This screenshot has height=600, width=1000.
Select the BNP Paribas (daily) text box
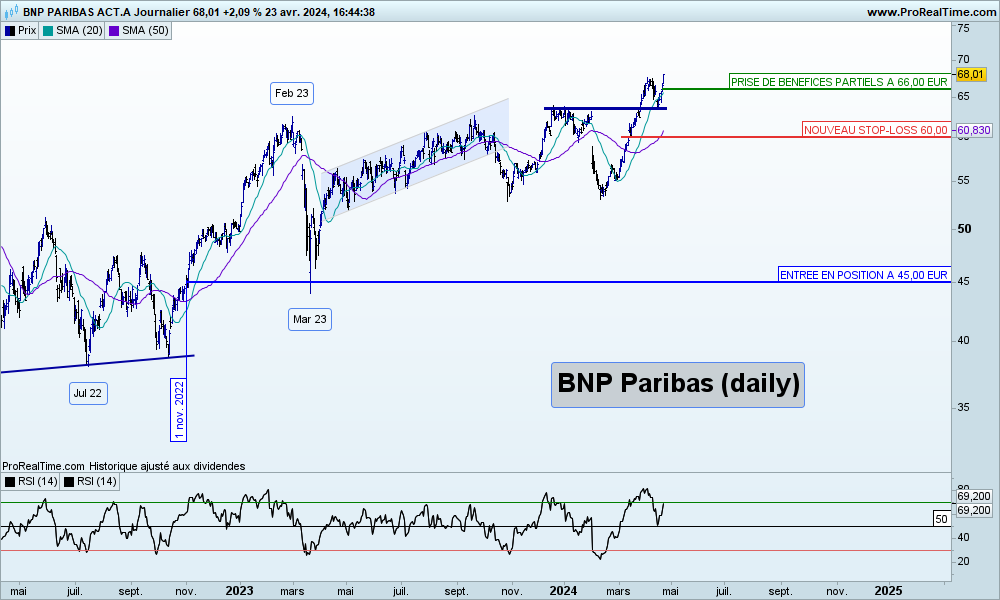pos(677,384)
